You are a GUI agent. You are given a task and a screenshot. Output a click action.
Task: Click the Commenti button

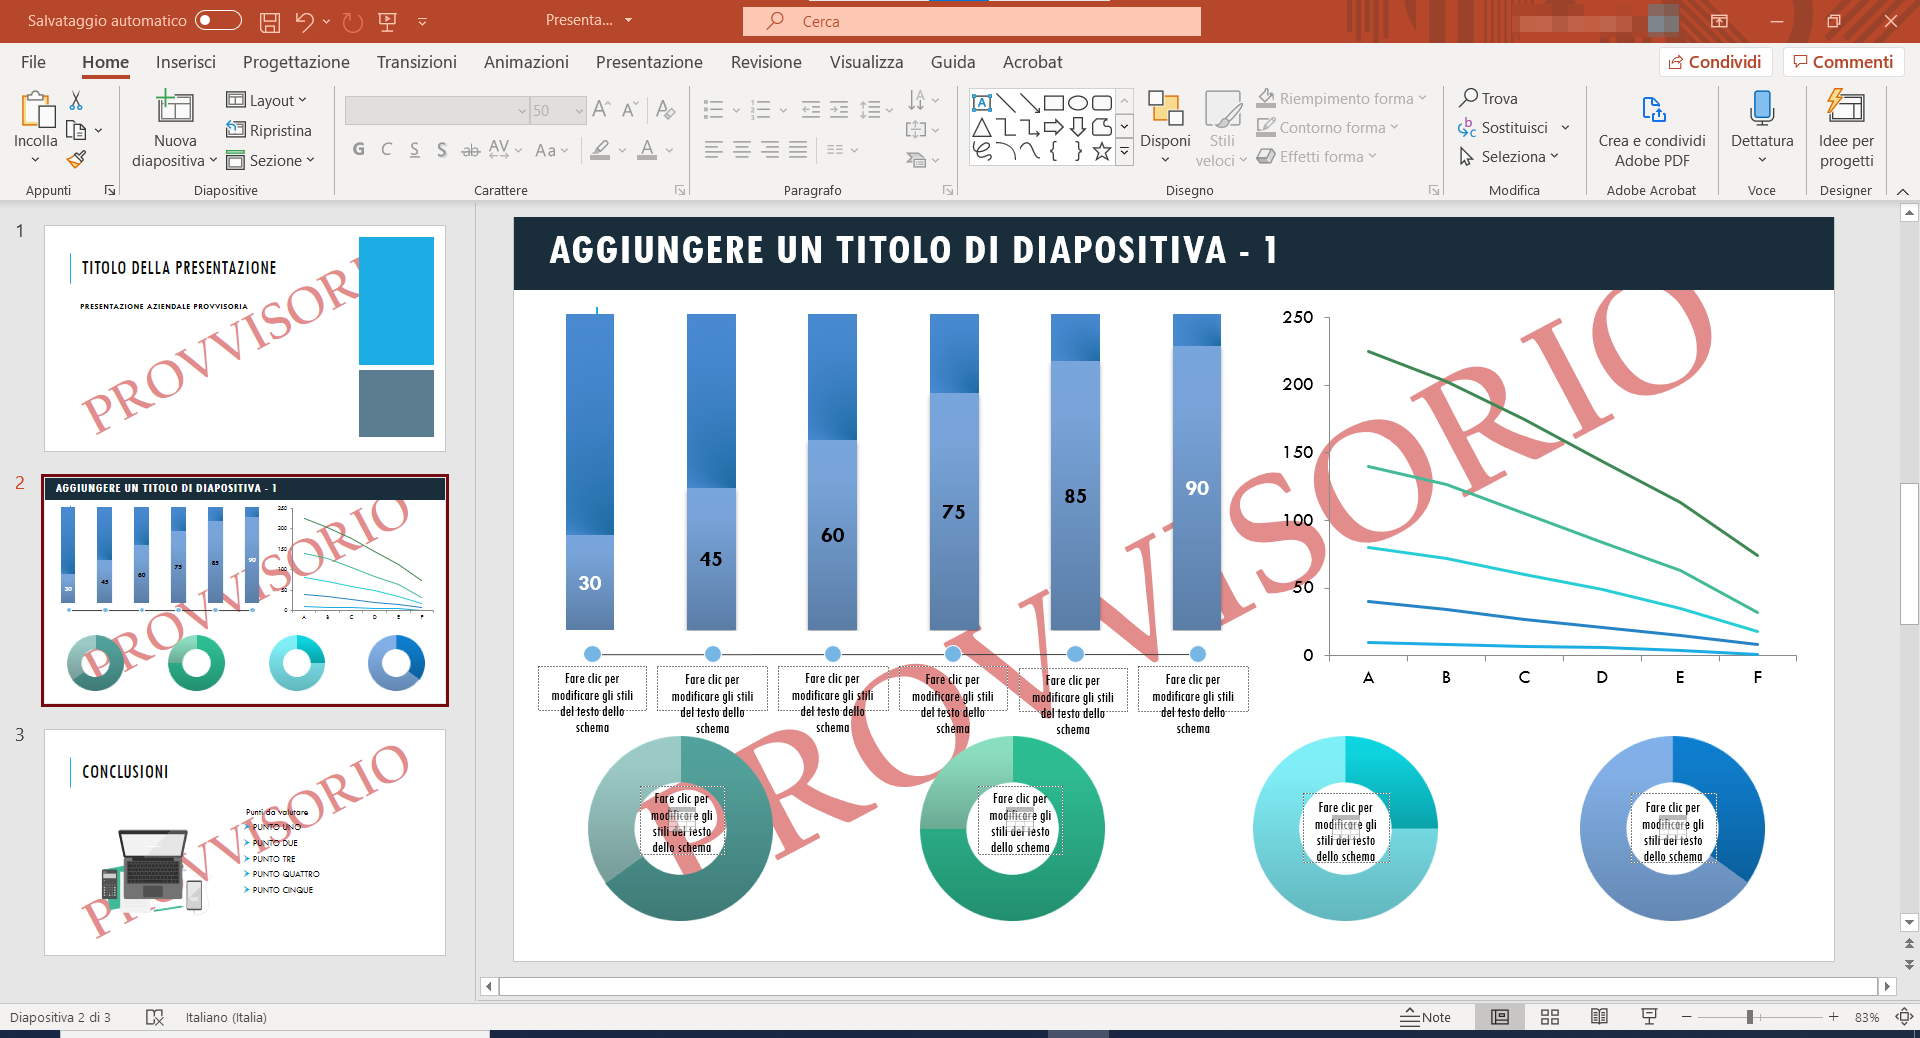(x=1843, y=62)
